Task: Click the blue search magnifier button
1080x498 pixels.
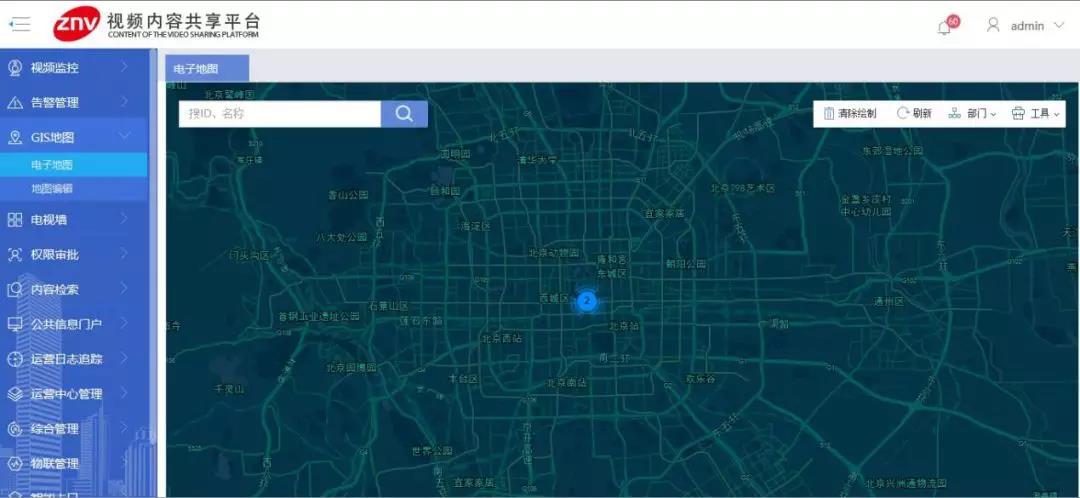Action: click(x=404, y=114)
